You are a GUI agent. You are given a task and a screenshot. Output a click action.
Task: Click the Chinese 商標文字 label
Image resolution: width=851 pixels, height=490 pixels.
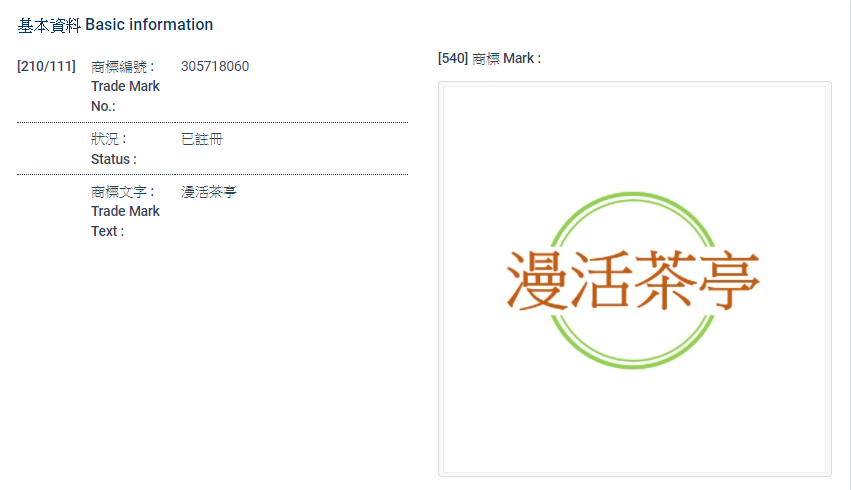[x=122, y=192]
